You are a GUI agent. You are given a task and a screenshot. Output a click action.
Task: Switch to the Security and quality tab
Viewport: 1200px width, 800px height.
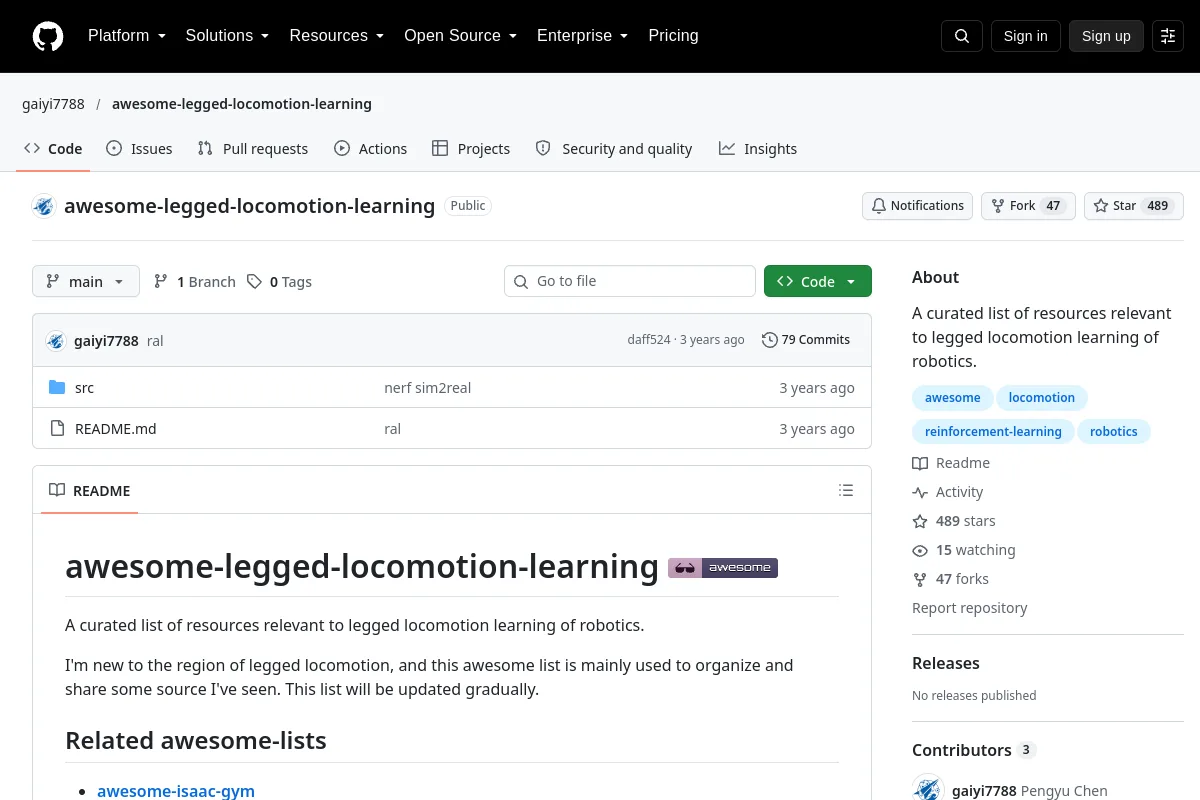614,148
